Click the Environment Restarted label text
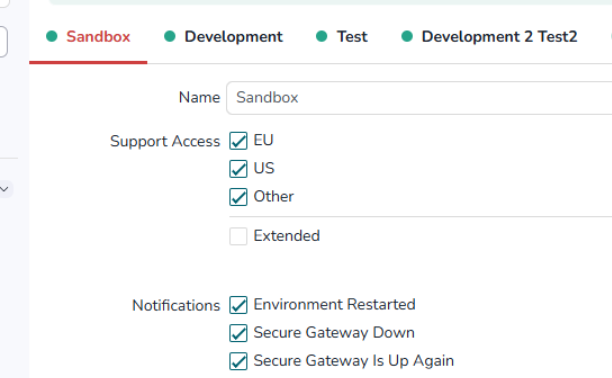Image resolution: width=612 pixels, height=378 pixels. pos(334,305)
